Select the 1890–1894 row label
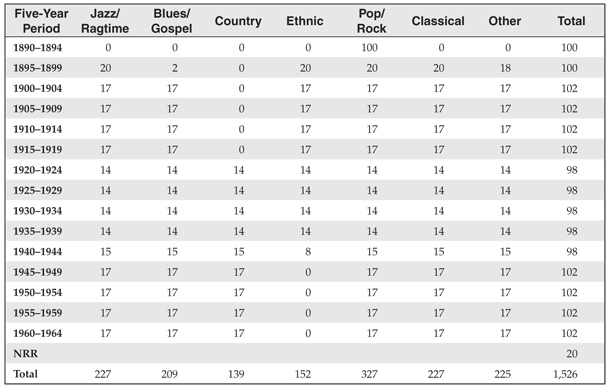This screenshot has height=389, width=610. [38, 48]
